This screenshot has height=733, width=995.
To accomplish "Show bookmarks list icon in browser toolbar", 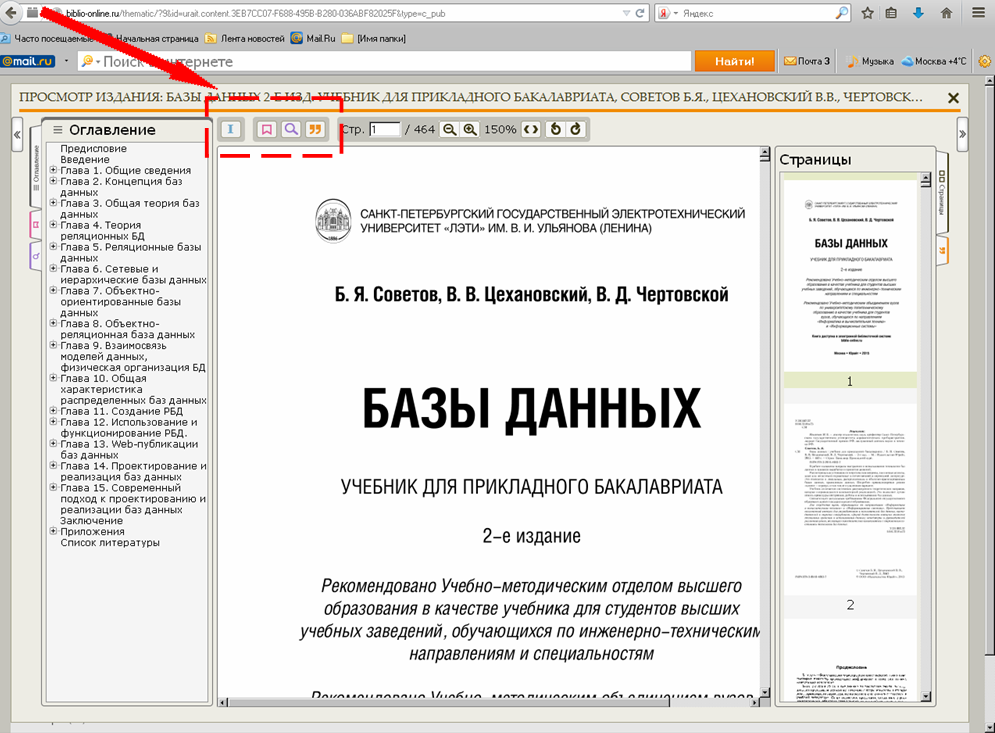I will (x=892, y=13).
